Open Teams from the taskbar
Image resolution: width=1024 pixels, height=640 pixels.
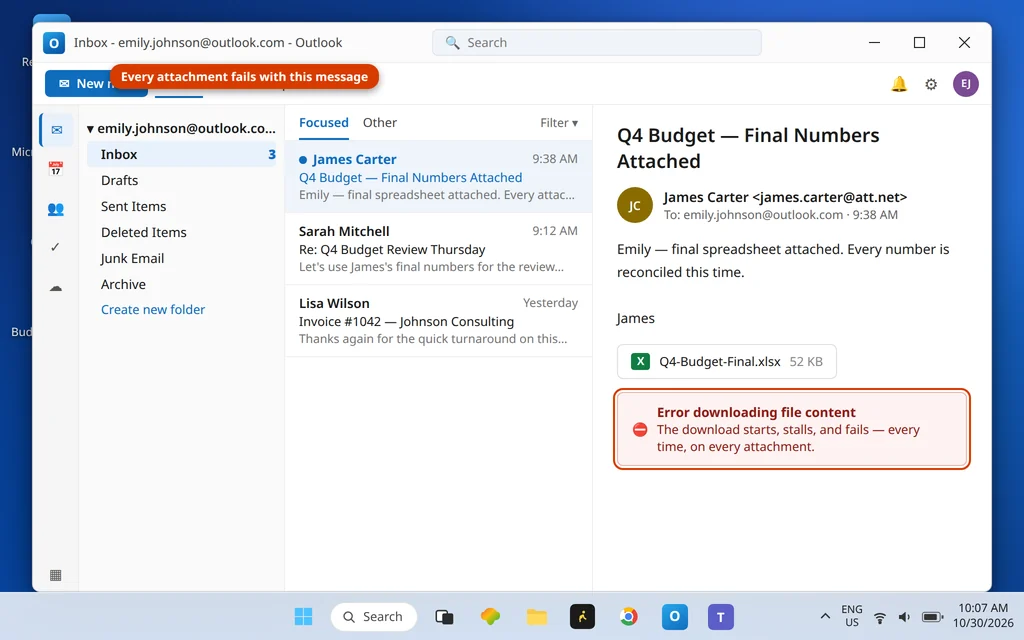[x=720, y=616]
